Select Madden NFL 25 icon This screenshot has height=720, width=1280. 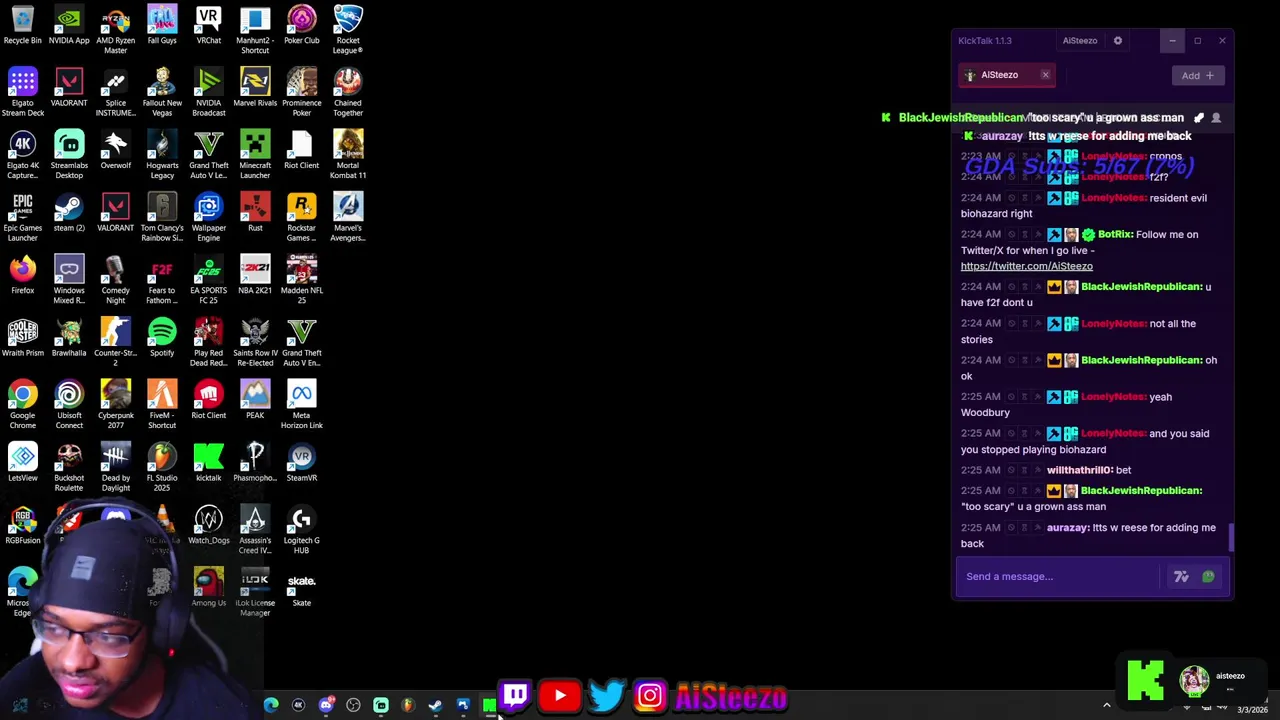pyautogui.click(x=301, y=280)
